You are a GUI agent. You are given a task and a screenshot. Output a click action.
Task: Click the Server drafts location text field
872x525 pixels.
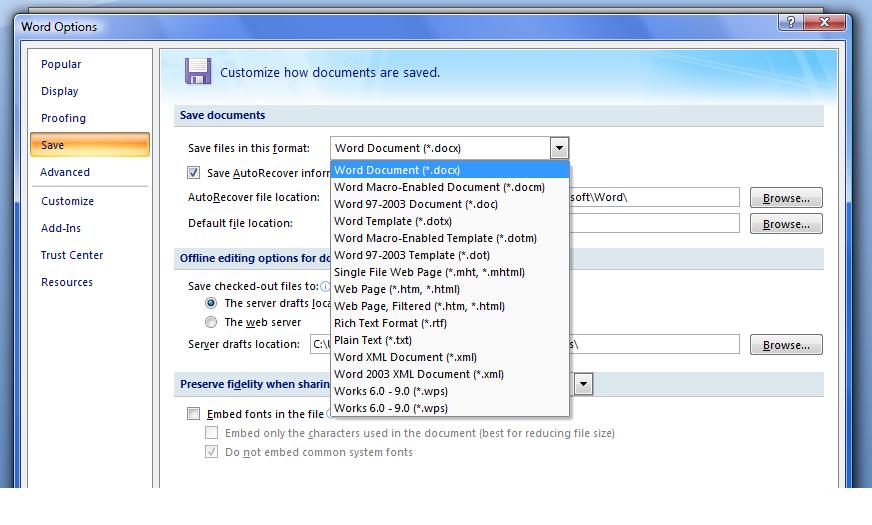pos(655,344)
